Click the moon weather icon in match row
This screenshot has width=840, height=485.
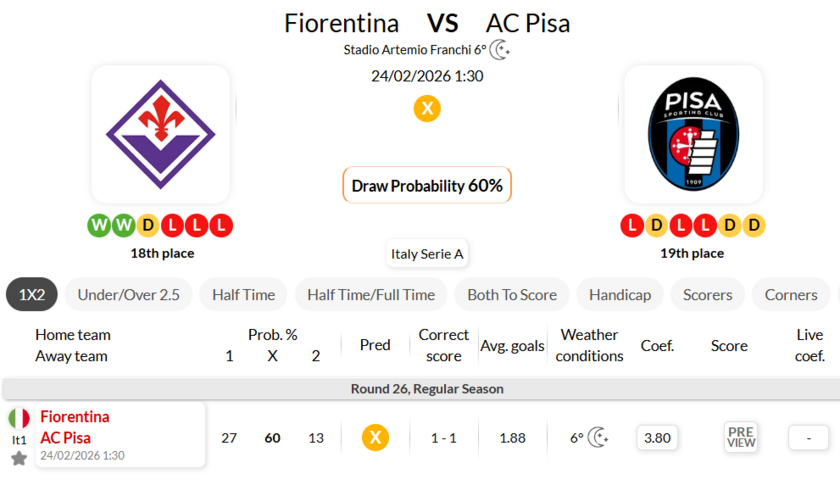tap(598, 437)
